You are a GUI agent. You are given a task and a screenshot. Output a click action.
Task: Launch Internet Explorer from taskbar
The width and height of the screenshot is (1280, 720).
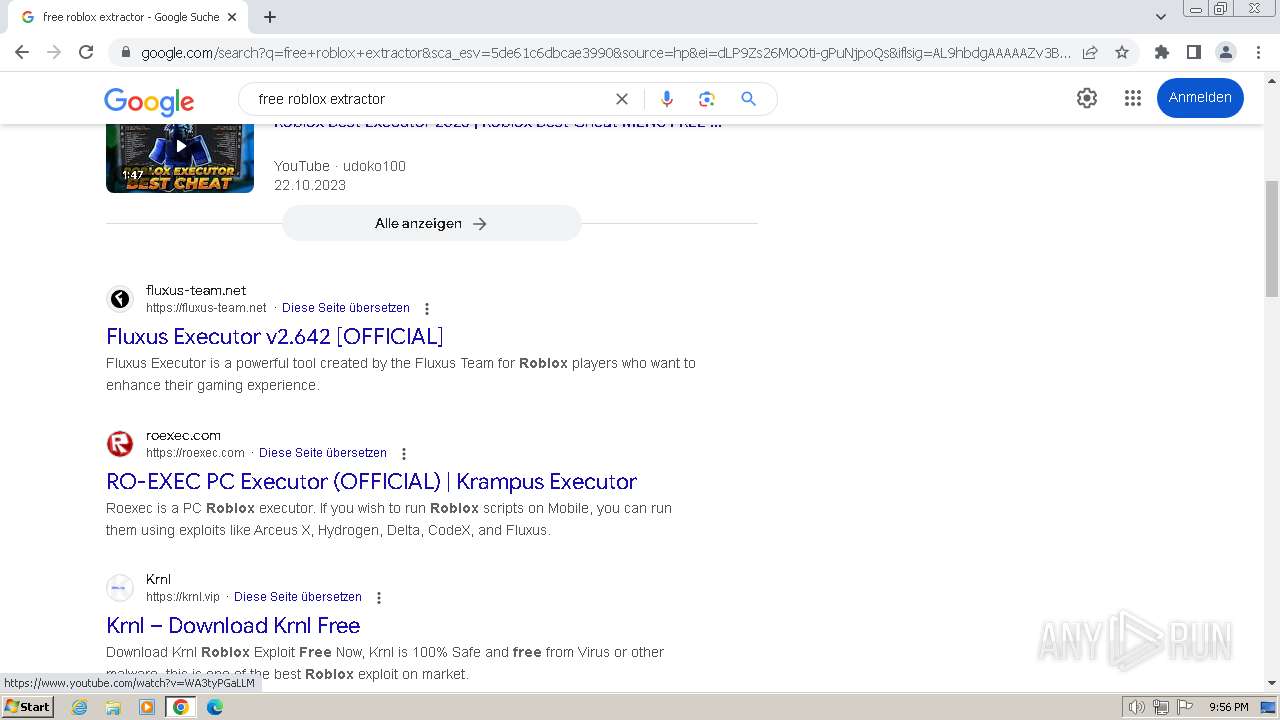(x=80, y=707)
